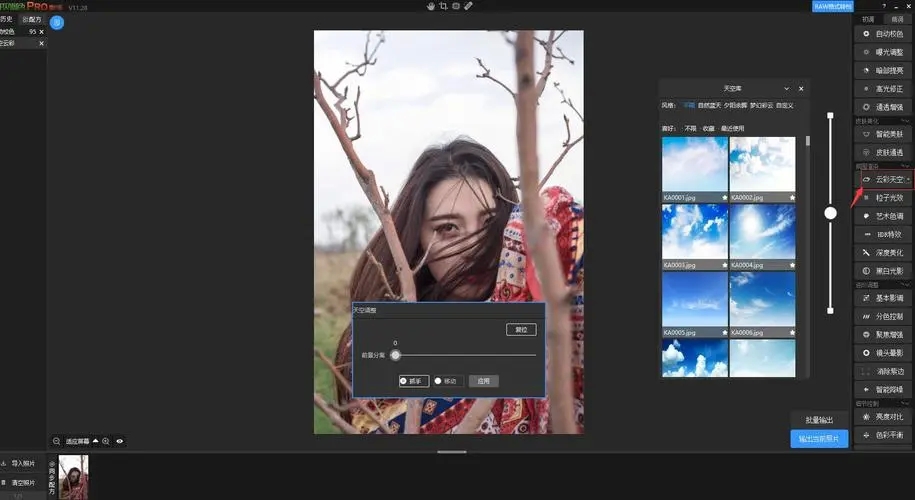
Task: Toggle favorite star on KA0003.jpg
Action: [725, 265]
